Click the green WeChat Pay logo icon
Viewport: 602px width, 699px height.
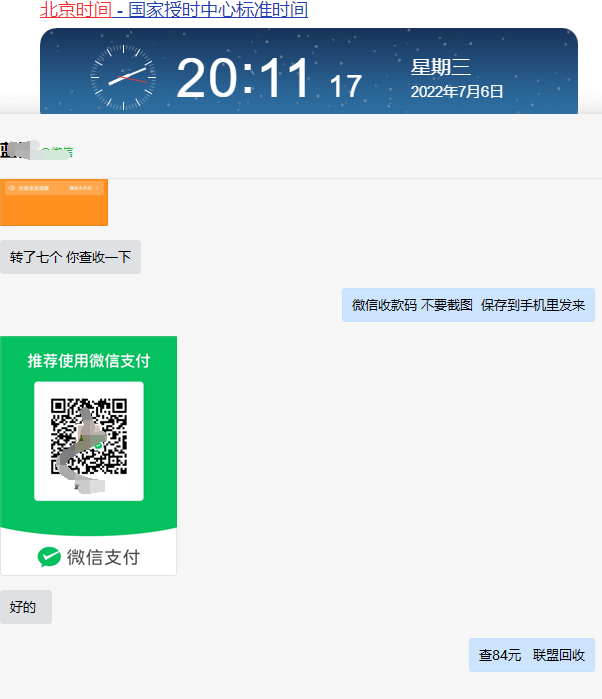(x=49, y=557)
